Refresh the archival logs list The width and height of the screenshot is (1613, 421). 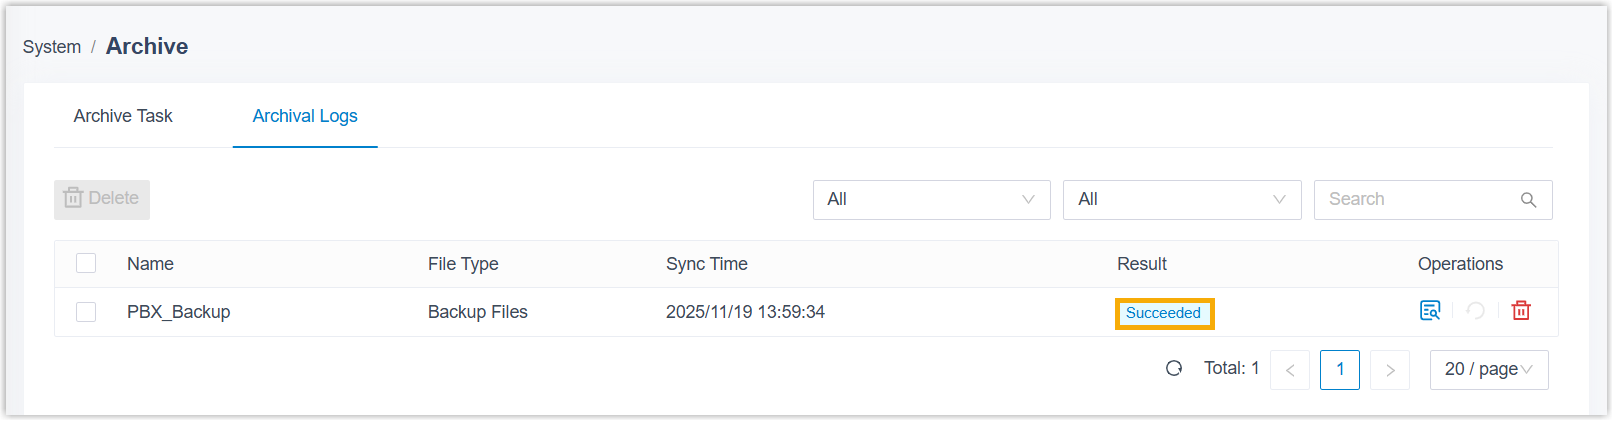click(x=1174, y=369)
